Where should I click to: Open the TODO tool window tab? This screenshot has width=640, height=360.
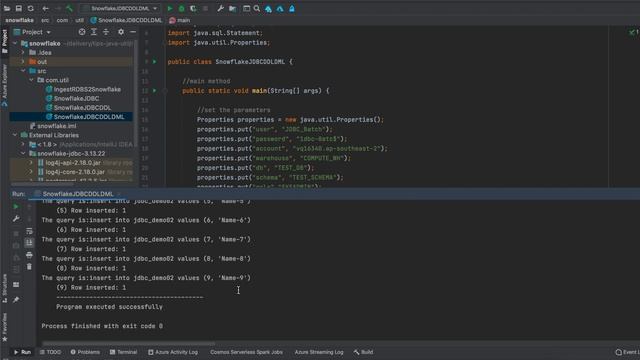click(50, 352)
